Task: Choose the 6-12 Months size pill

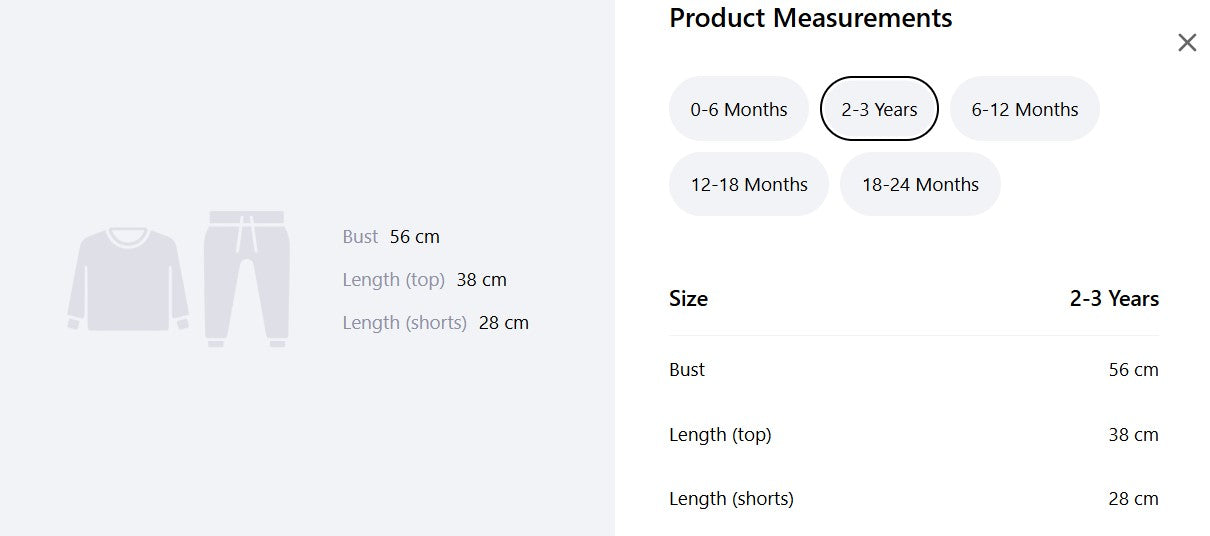Action: point(1025,109)
